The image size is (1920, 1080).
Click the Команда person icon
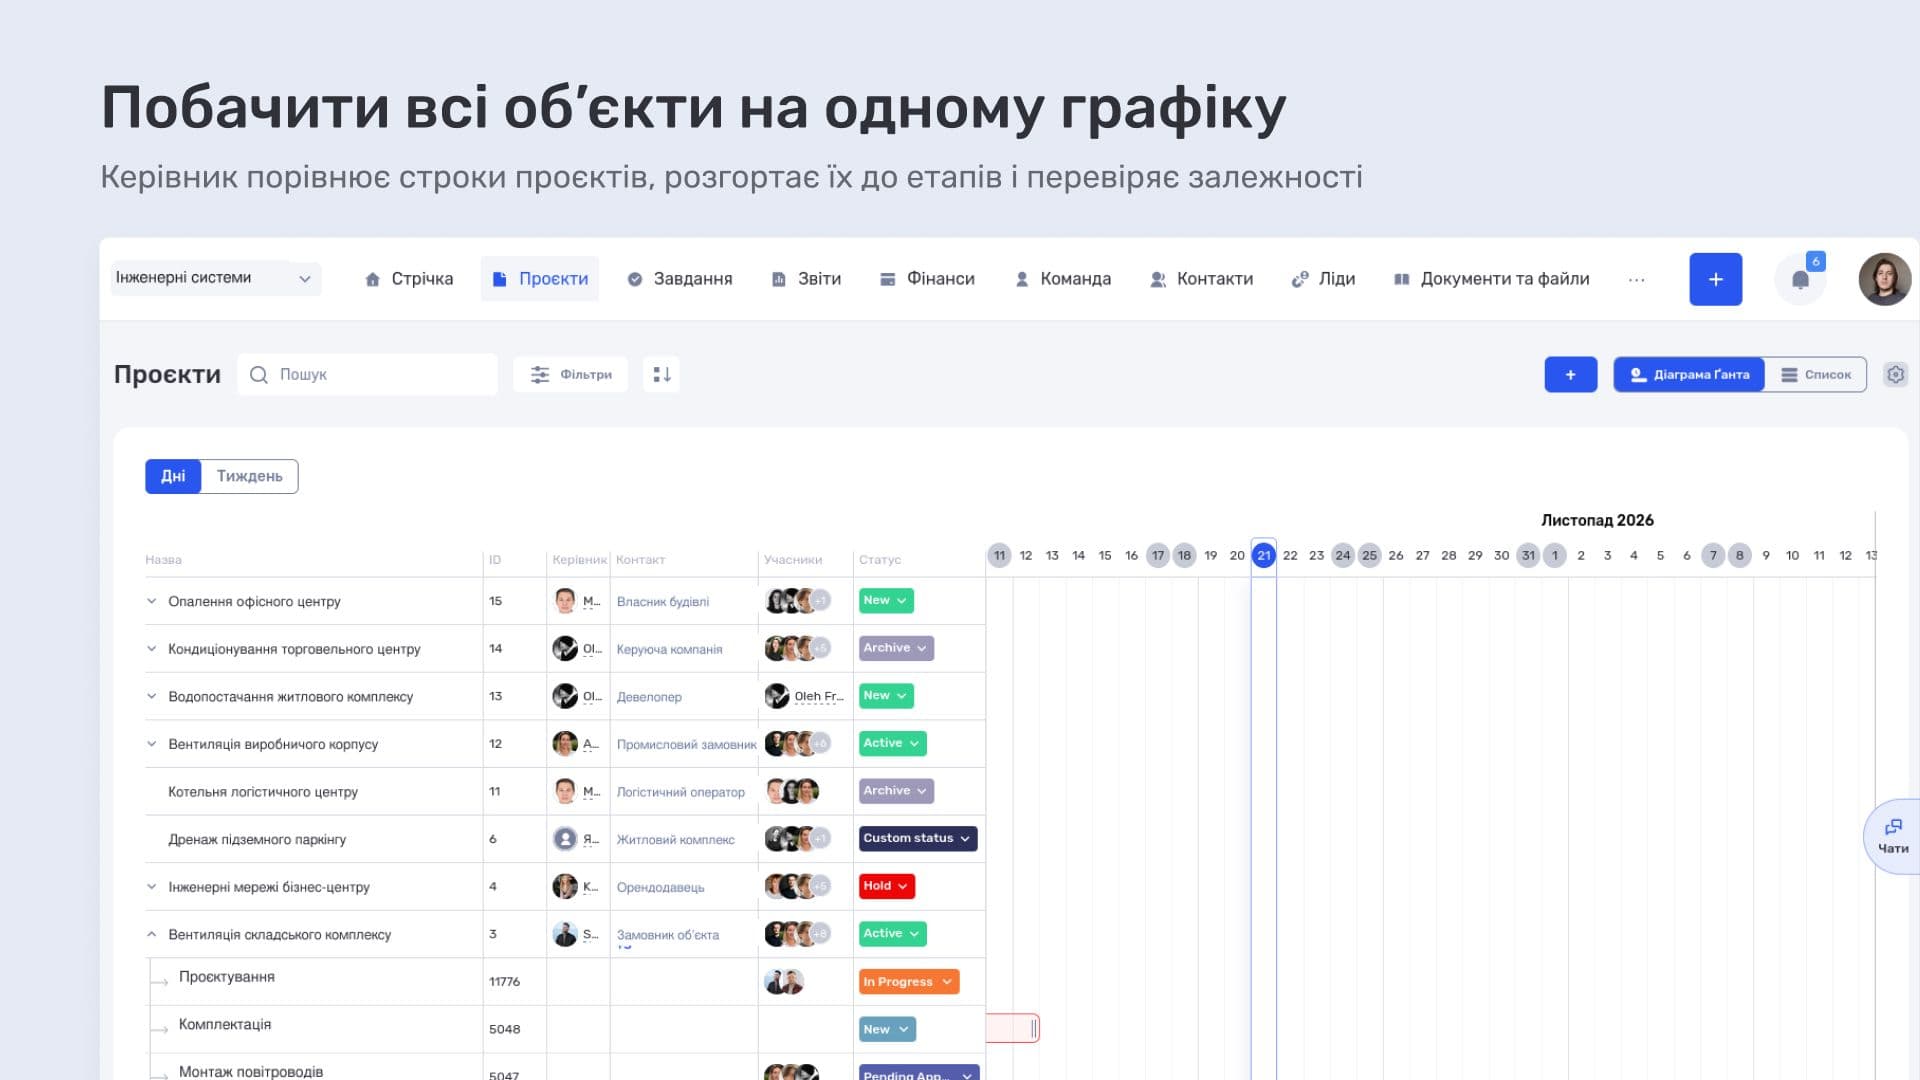(1021, 279)
